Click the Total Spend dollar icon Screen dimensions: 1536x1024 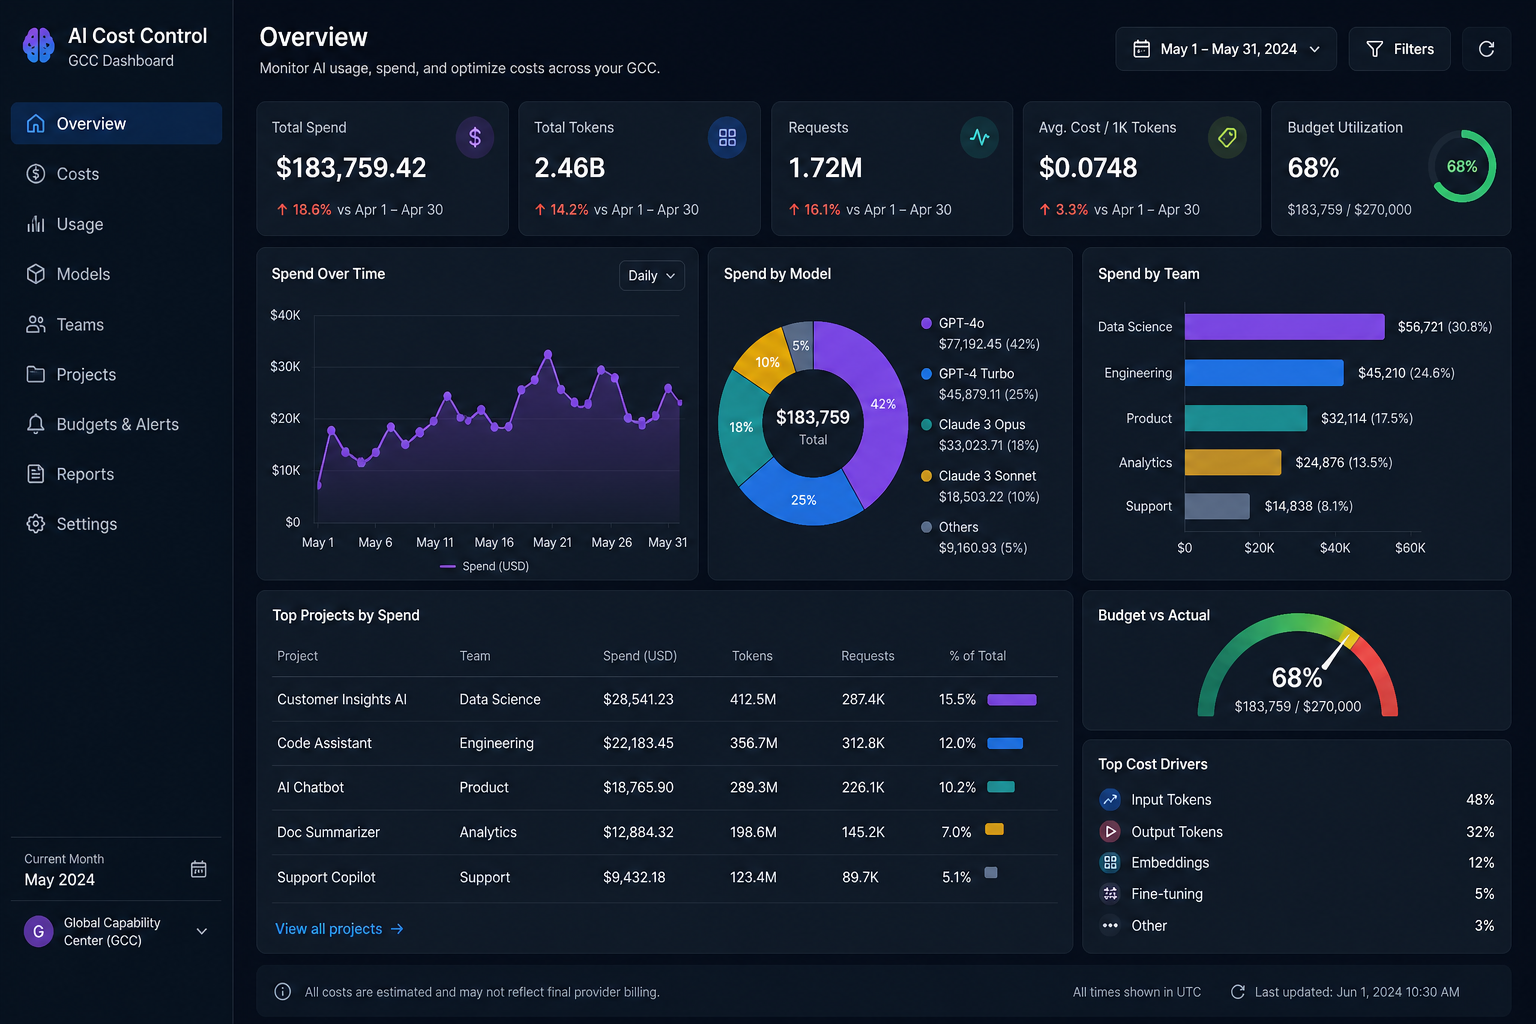coord(475,137)
